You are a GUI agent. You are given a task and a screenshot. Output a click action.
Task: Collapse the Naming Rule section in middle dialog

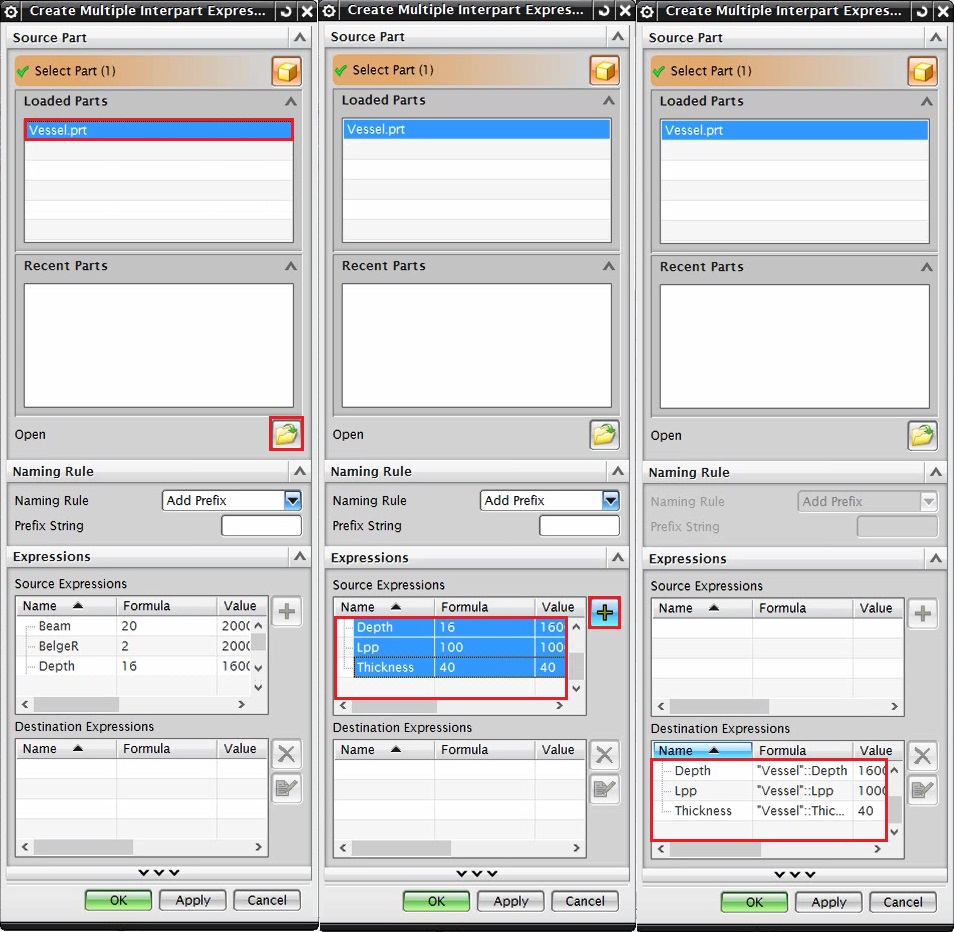click(618, 471)
